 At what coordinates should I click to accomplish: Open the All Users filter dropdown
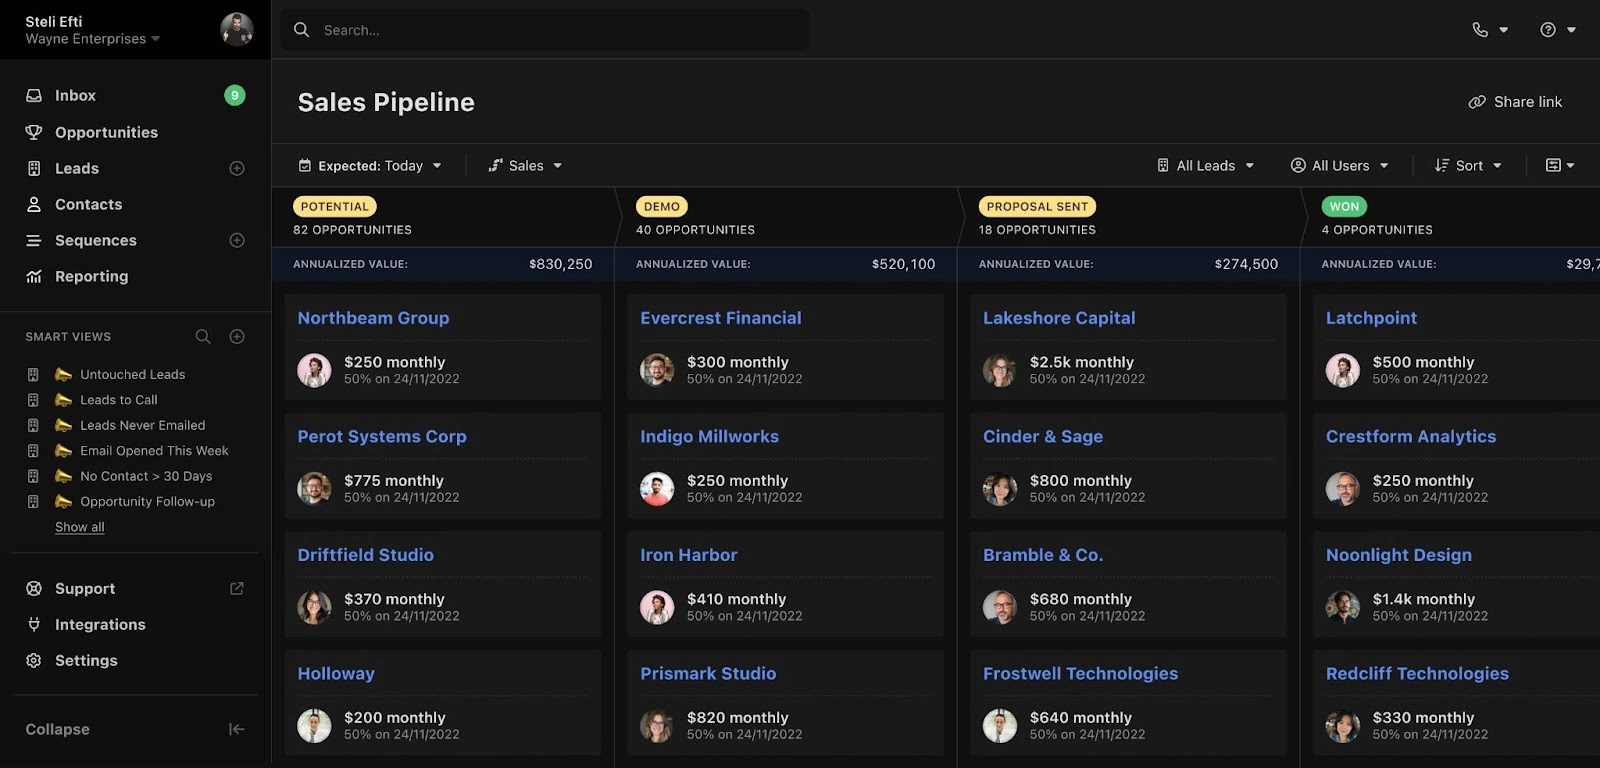[x=1340, y=166]
